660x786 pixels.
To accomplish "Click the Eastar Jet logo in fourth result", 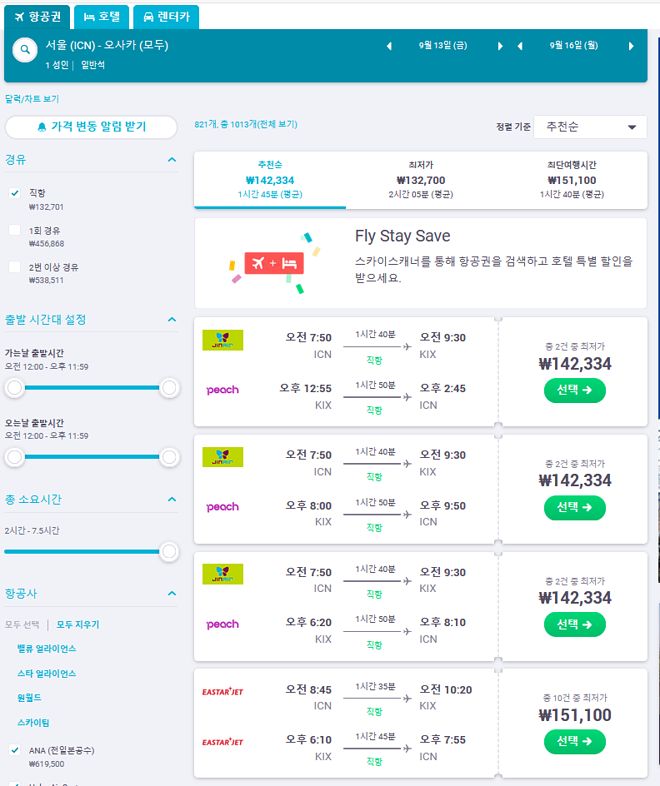I will pyautogui.click(x=222, y=690).
